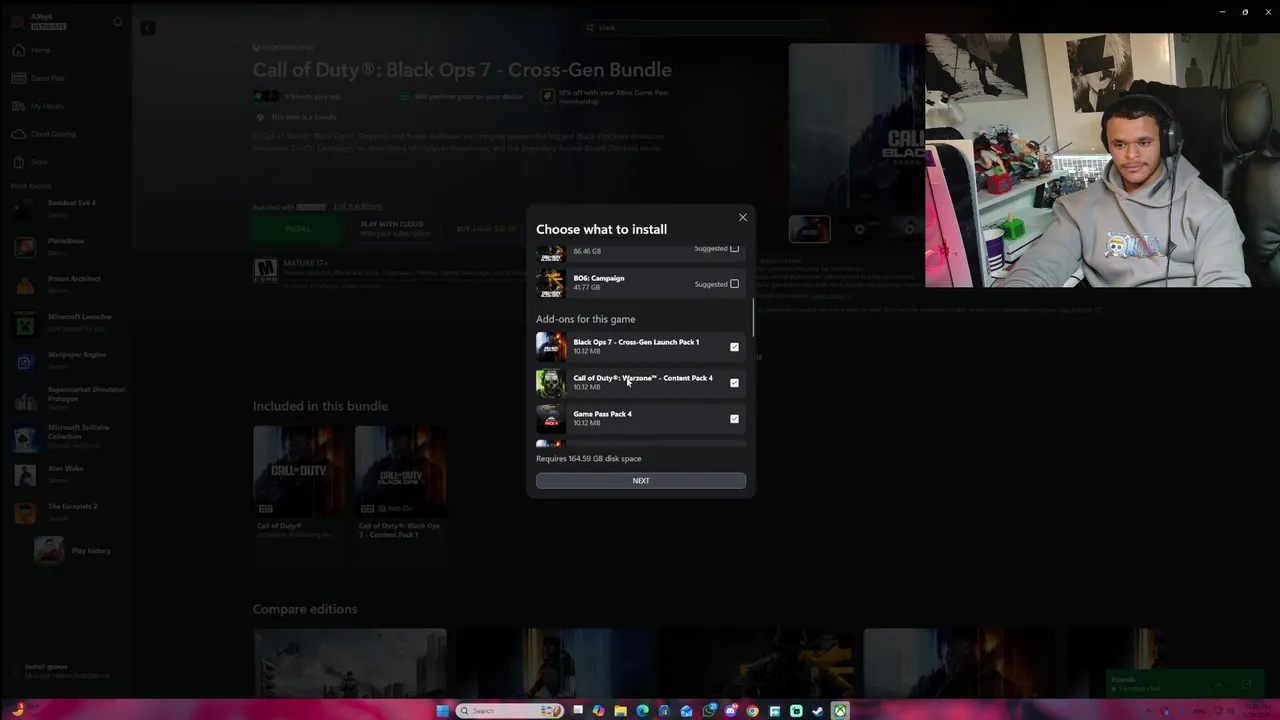Viewport: 1280px width, 720px height.
Task: Click the BO6: Campaign cover thumbnail
Action: coord(551,283)
